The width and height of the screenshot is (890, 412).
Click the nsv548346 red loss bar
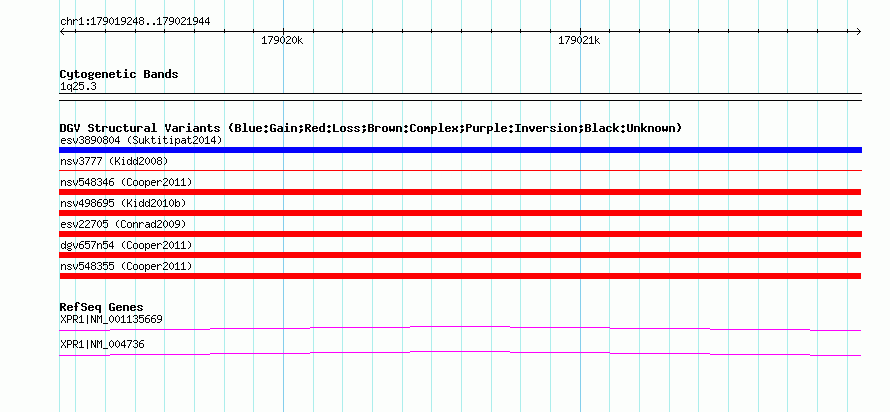[460, 192]
